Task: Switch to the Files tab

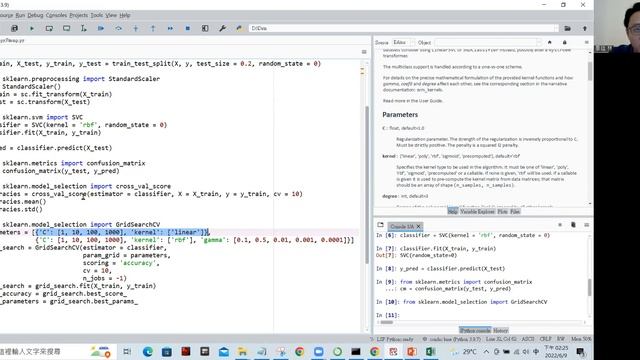Action: coord(515,211)
